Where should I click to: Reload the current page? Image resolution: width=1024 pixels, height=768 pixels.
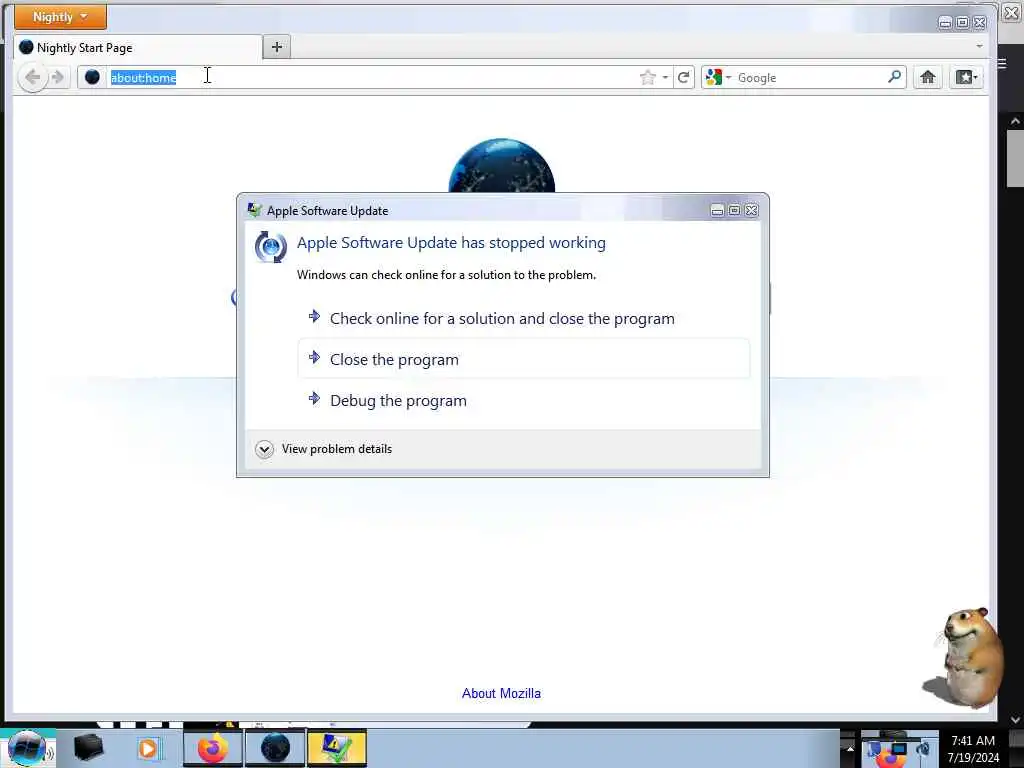click(x=684, y=78)
